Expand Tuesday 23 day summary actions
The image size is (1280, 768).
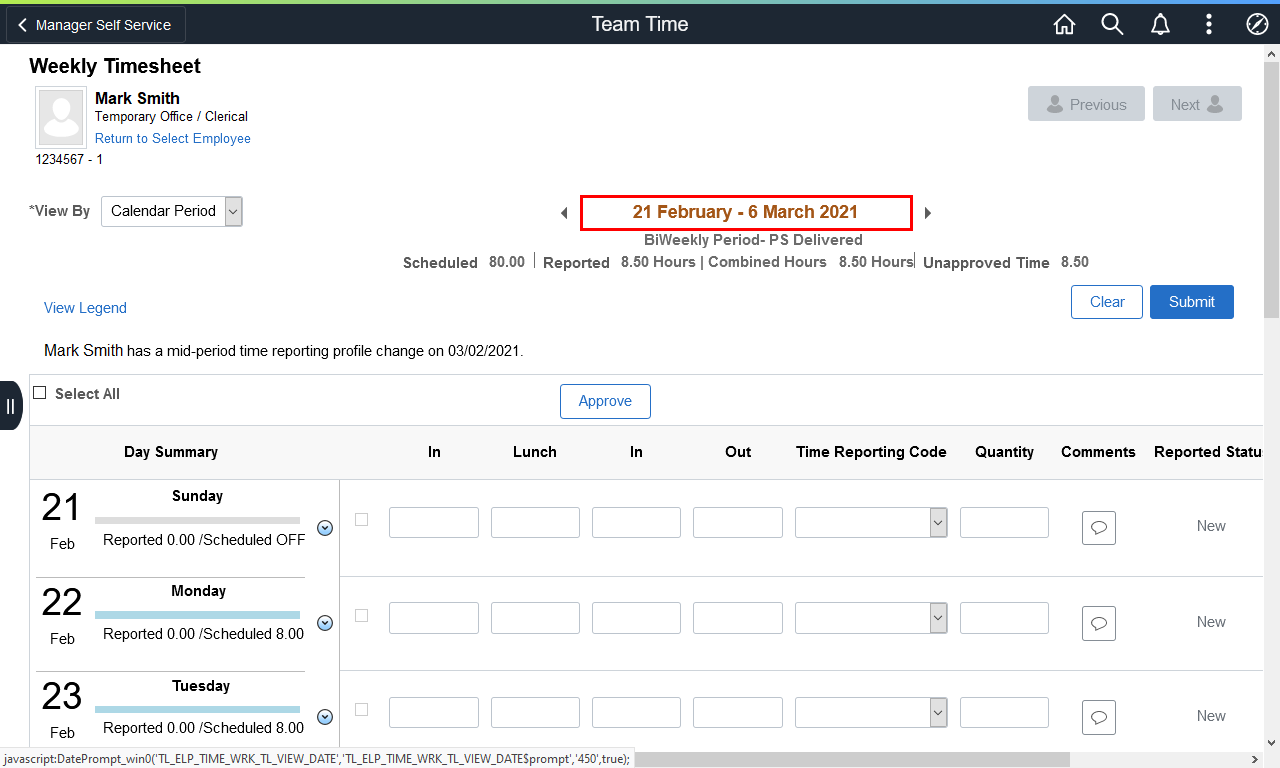click(325, 717)
